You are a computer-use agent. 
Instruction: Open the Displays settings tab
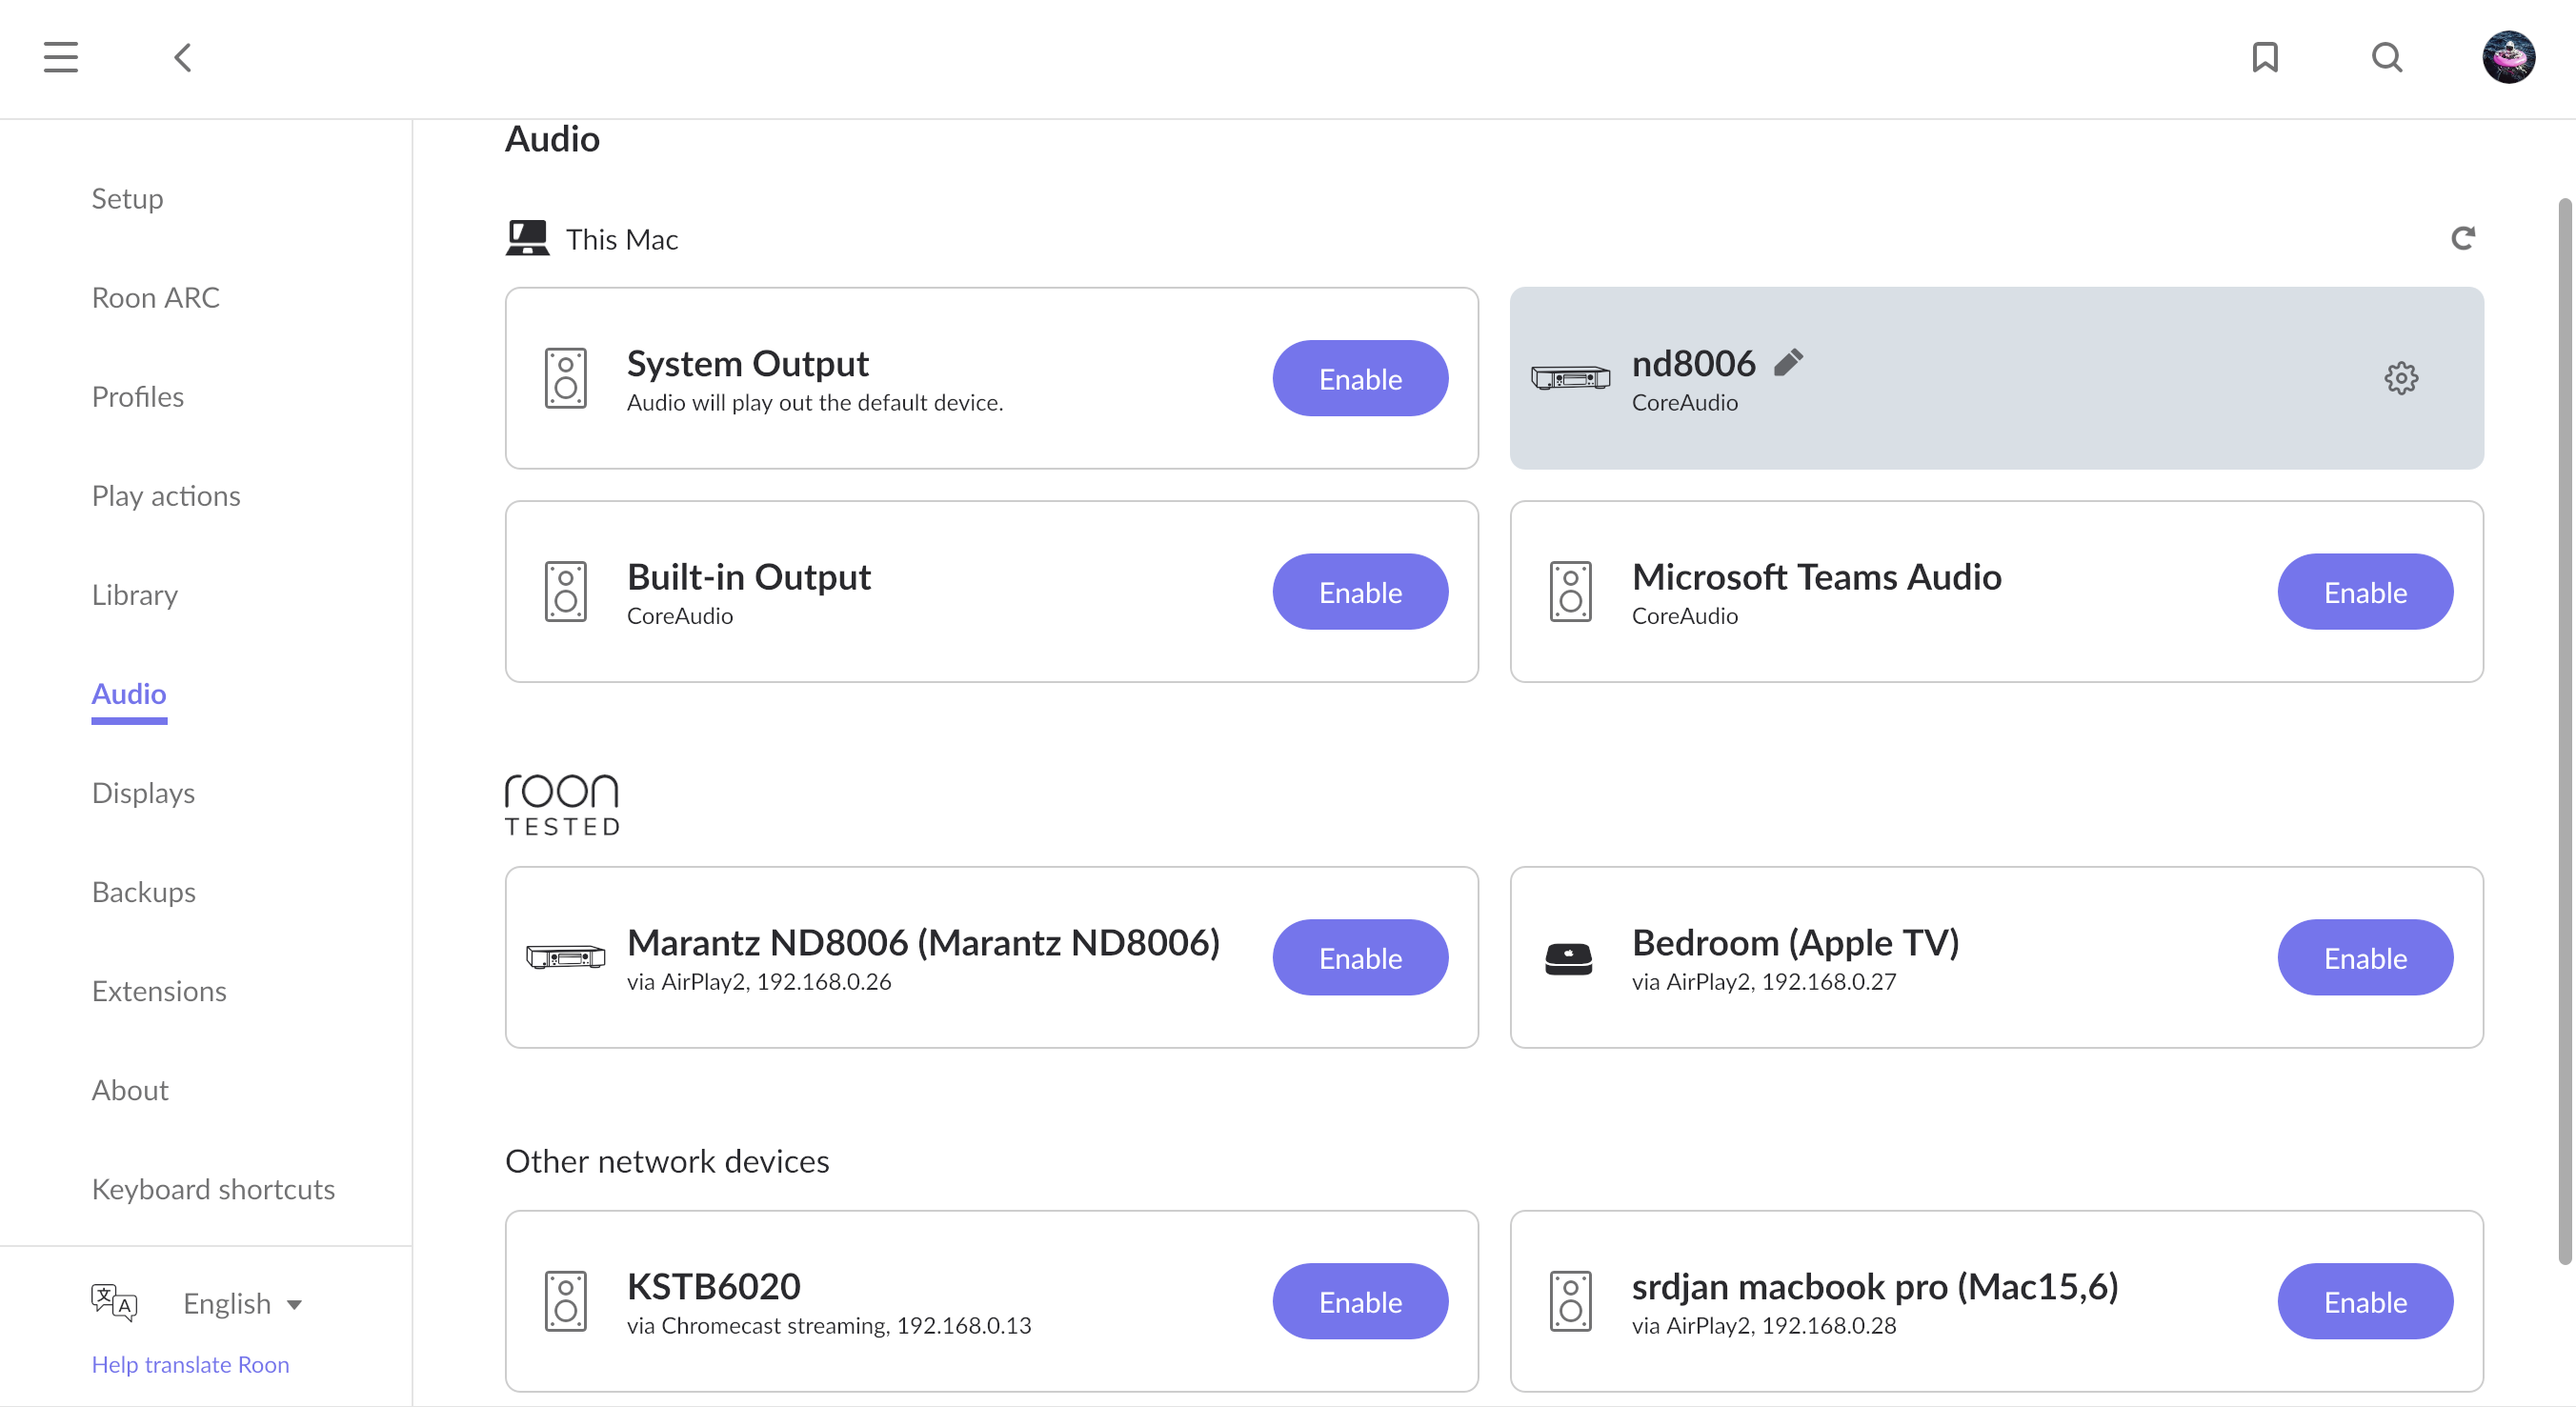tap(143, 792)
